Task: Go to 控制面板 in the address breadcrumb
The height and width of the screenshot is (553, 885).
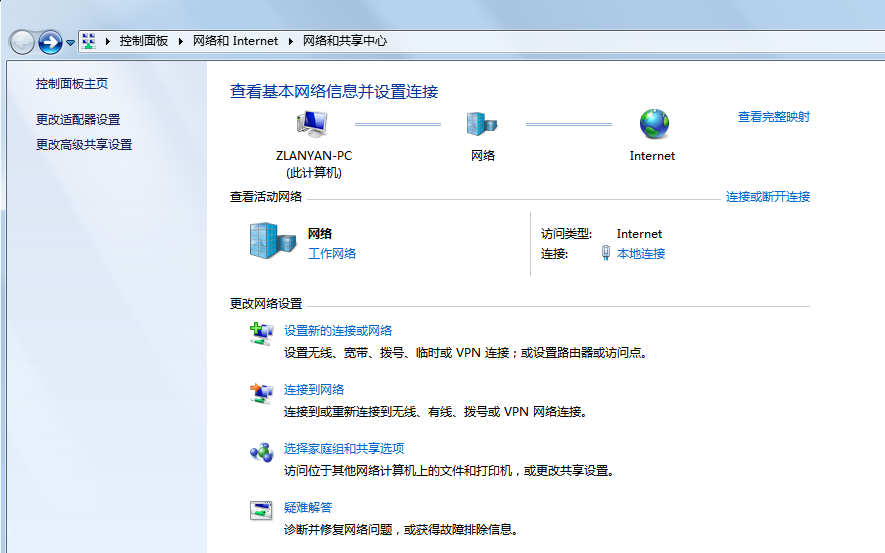Action: [143, 41]
